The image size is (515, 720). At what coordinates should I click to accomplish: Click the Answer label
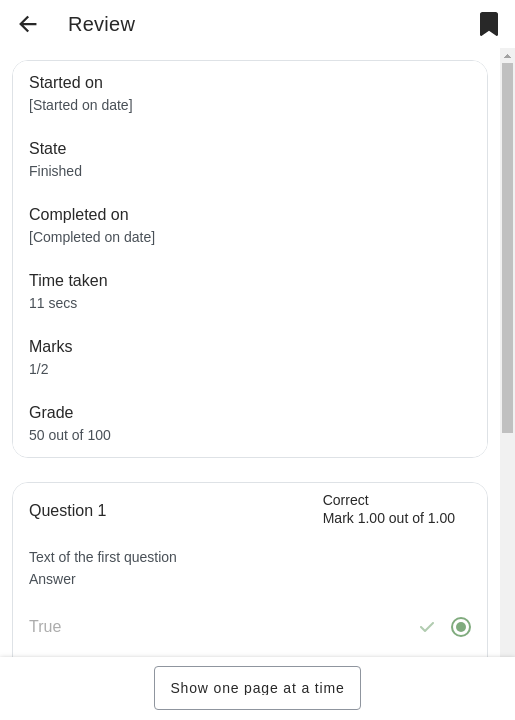(x=52, y=579)
